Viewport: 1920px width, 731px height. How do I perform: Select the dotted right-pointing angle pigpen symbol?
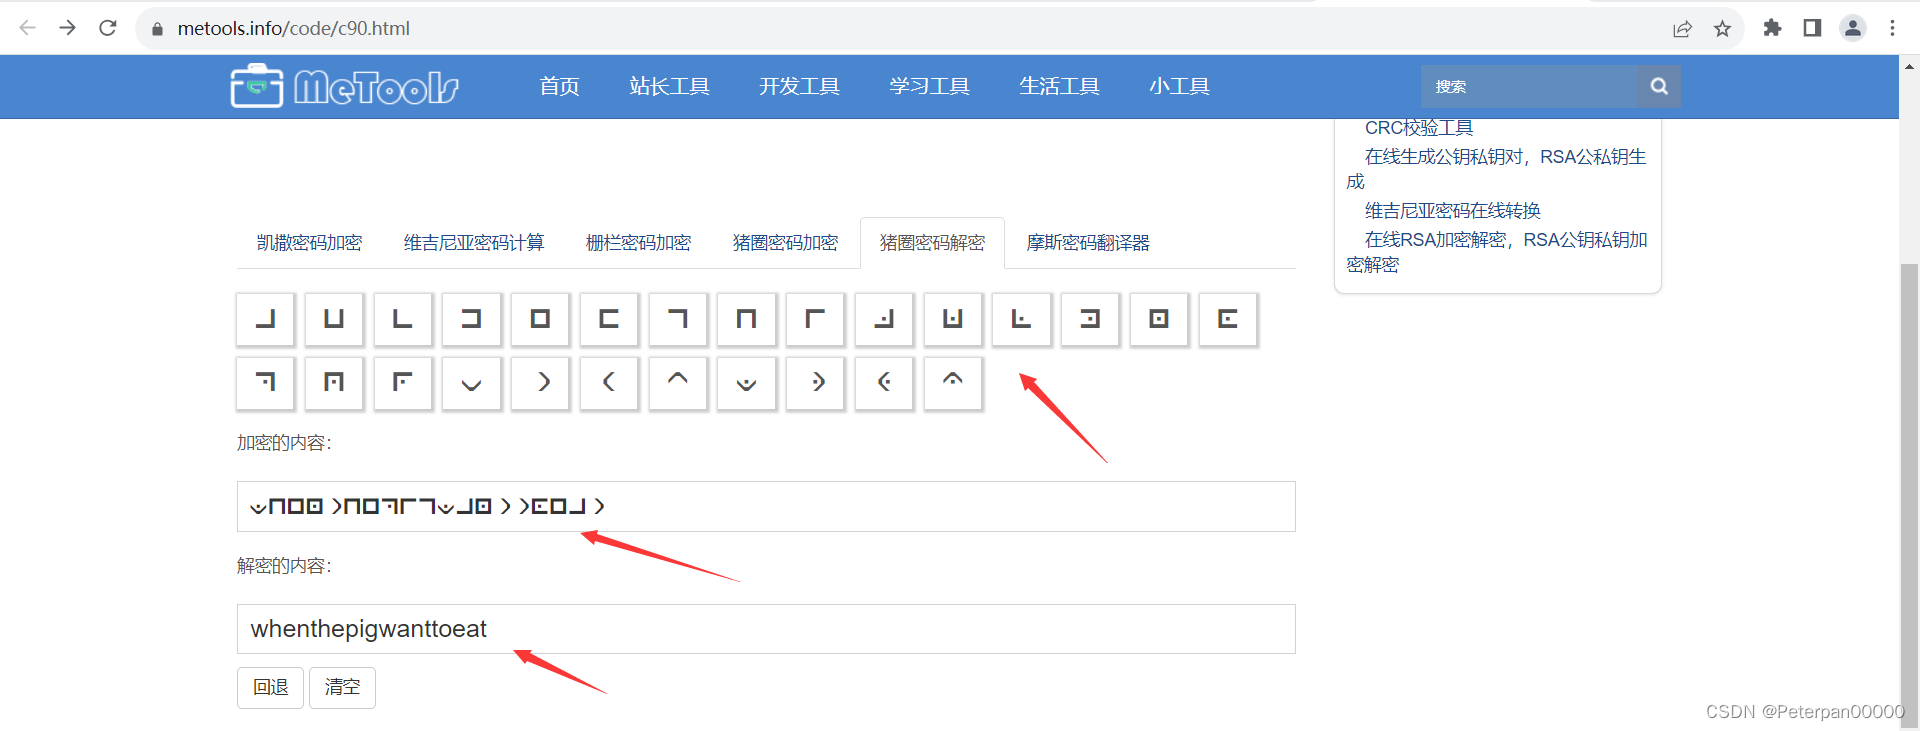point(815,383)
